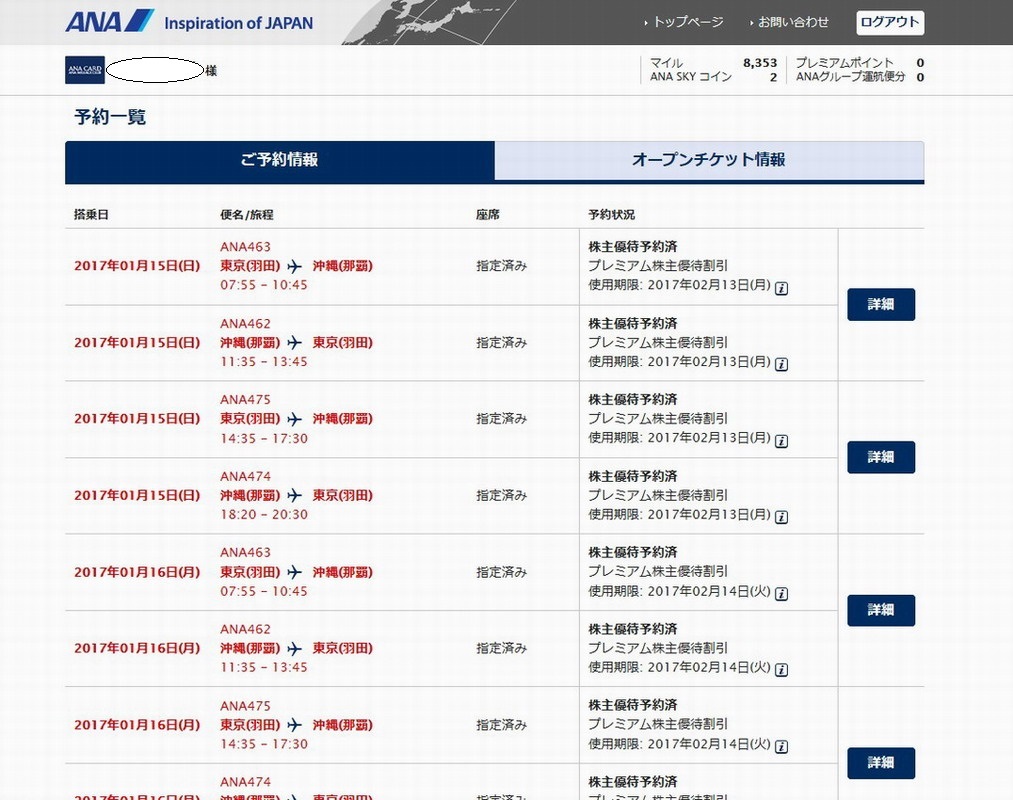Image resolution: width=1013 pixels, height=800 pixels.
Task: Click the プレミアムポイント label
Action: [x=844, y=63]
